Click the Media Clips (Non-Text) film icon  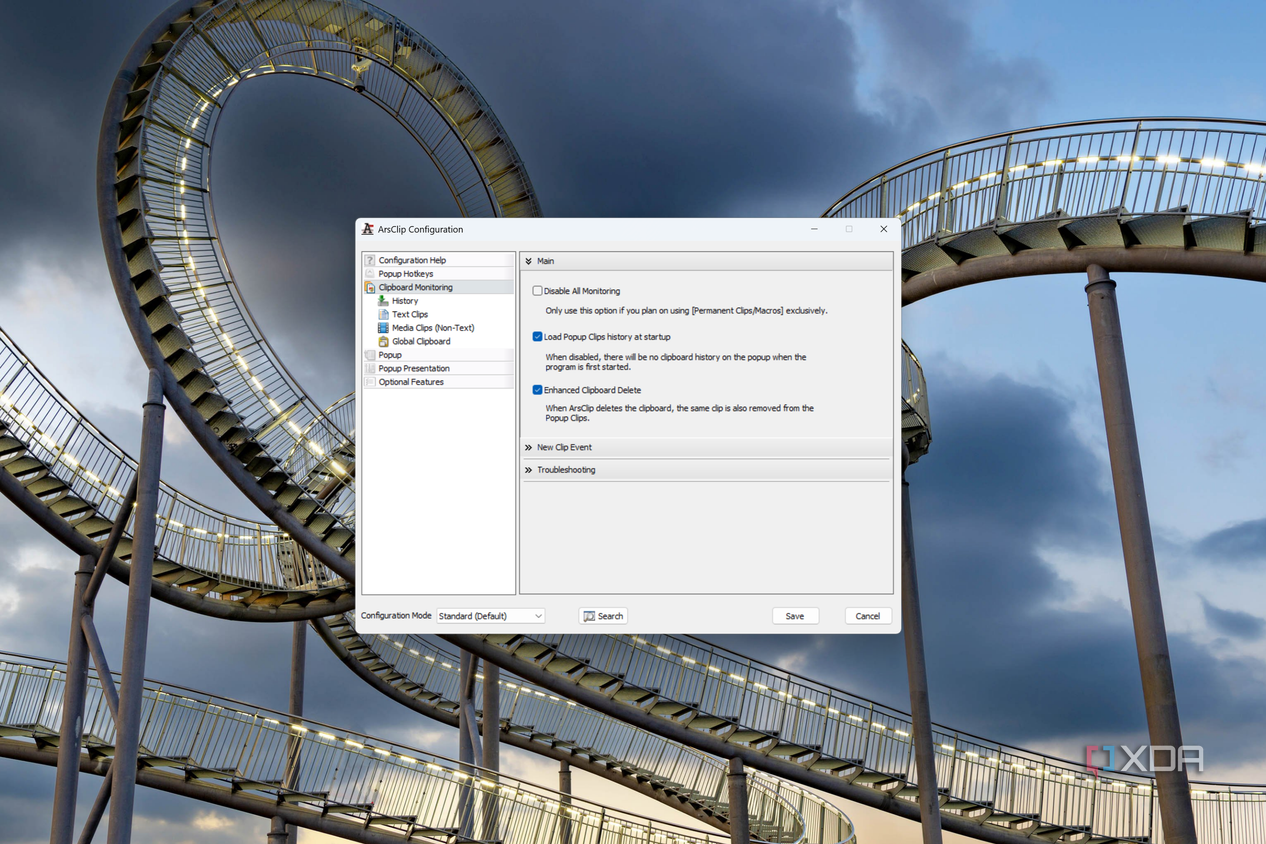click(383, 328)
